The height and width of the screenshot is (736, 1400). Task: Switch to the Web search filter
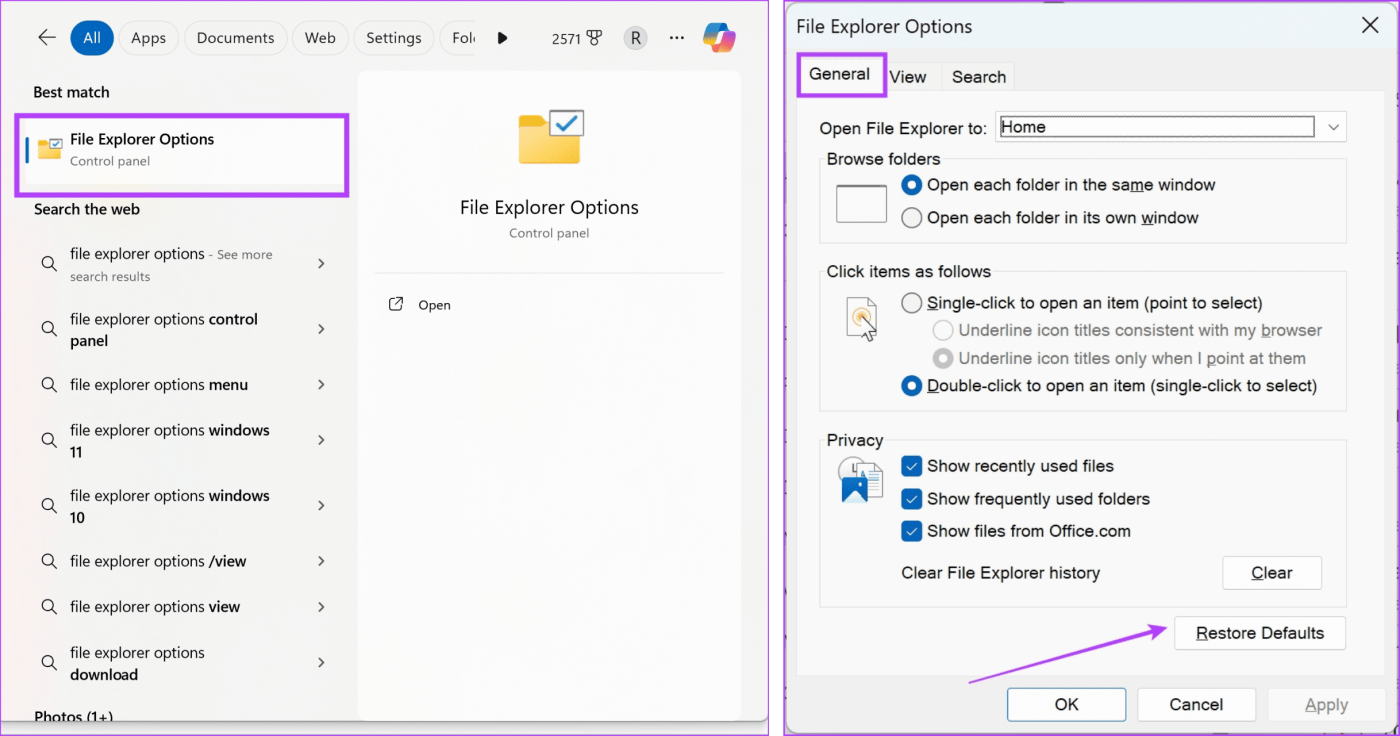pyautogui.click(x=320, y=38)
